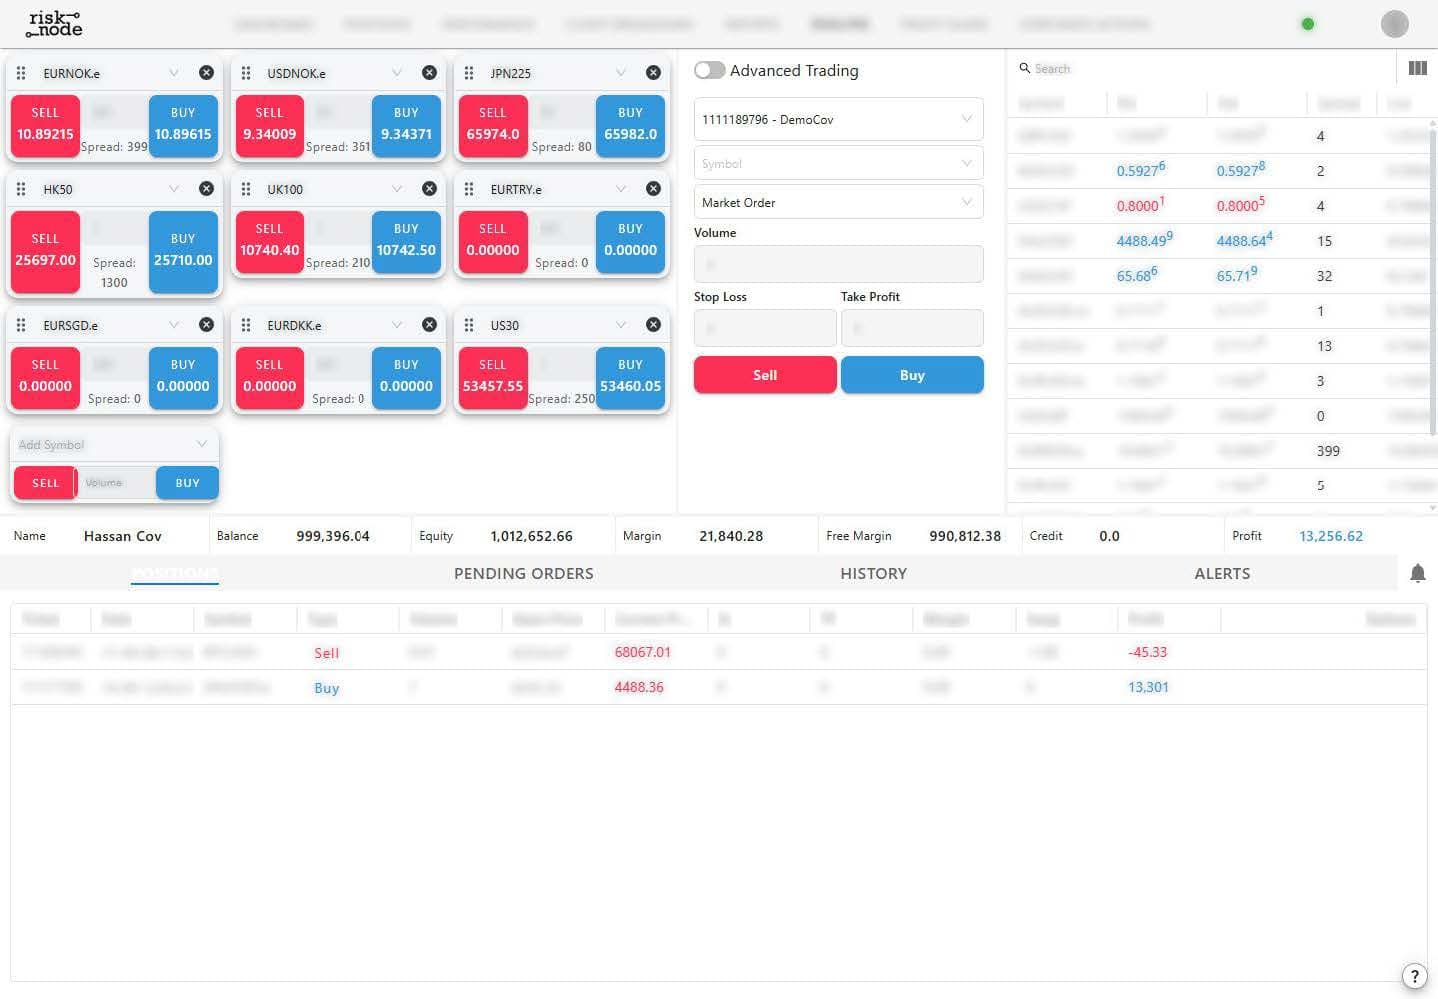
Task: Open the Market Order type dropdown
Action: [x=838, y=202]
